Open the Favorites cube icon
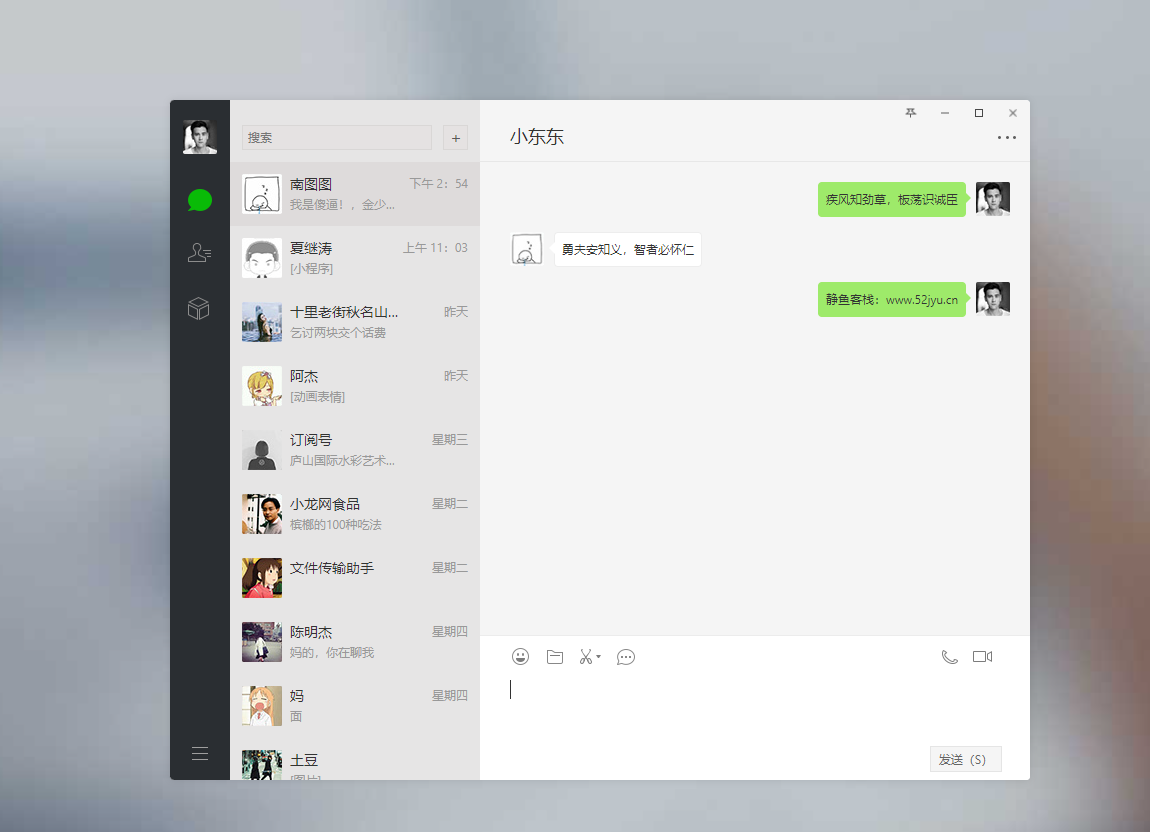 pyautogui.click(x=199, y=308)
